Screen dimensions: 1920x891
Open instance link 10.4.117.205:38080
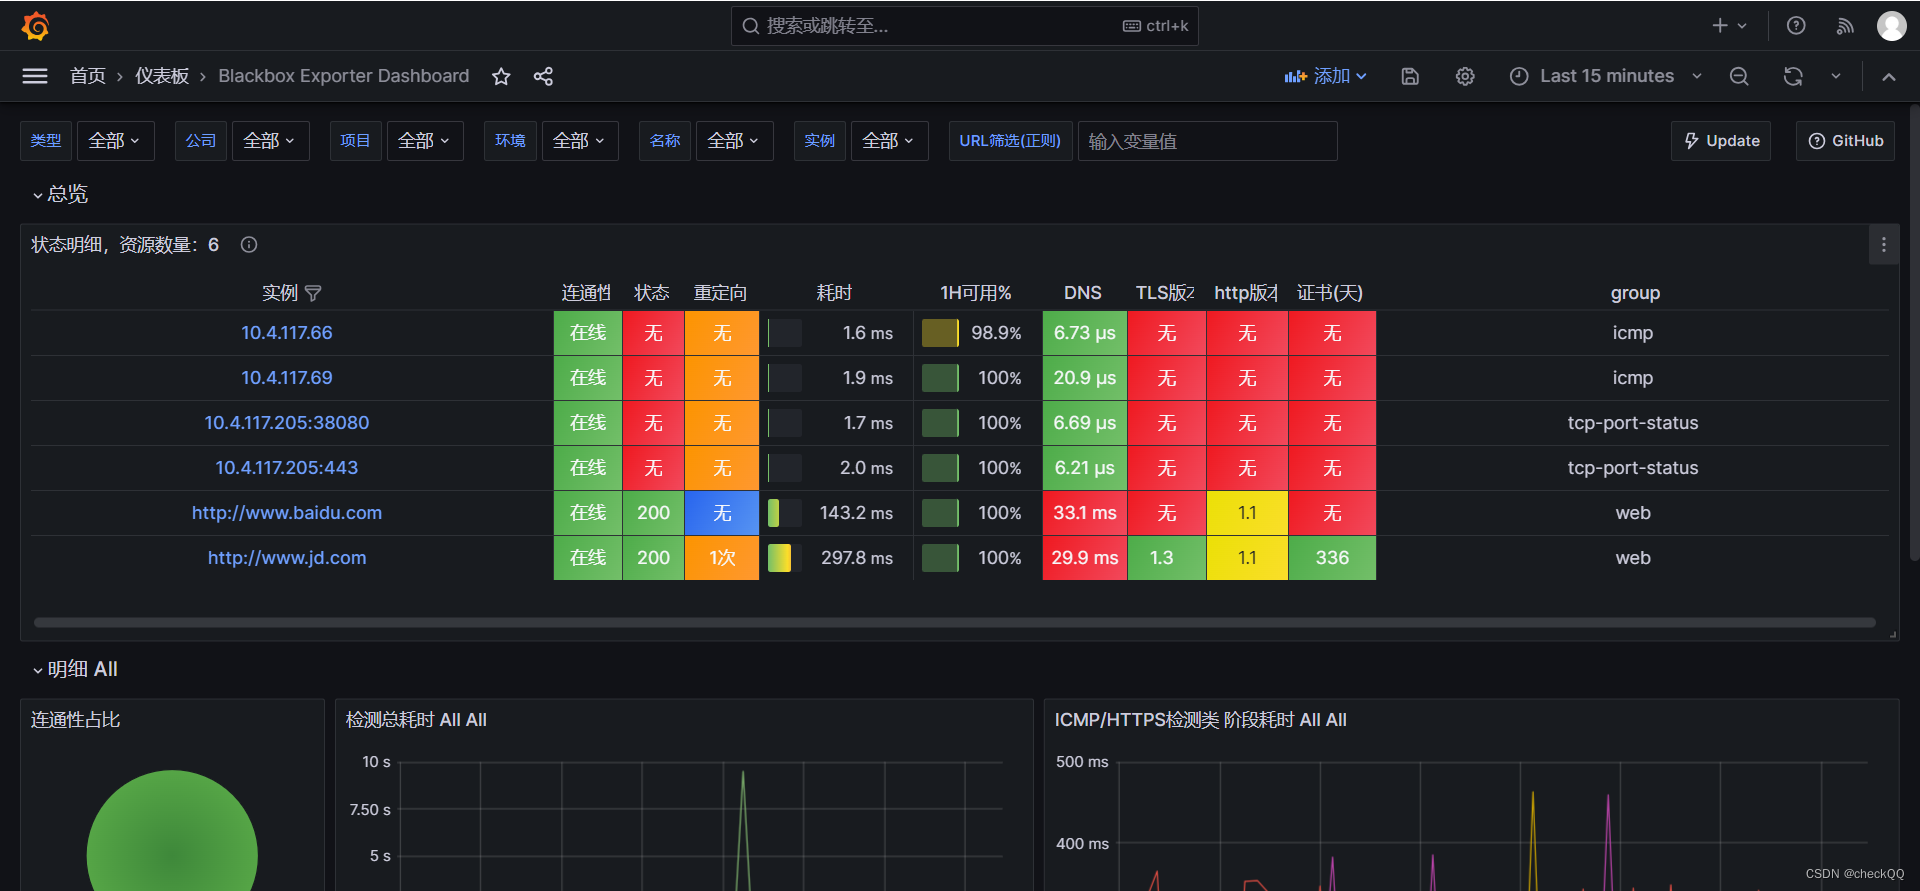tap(287, 423)
